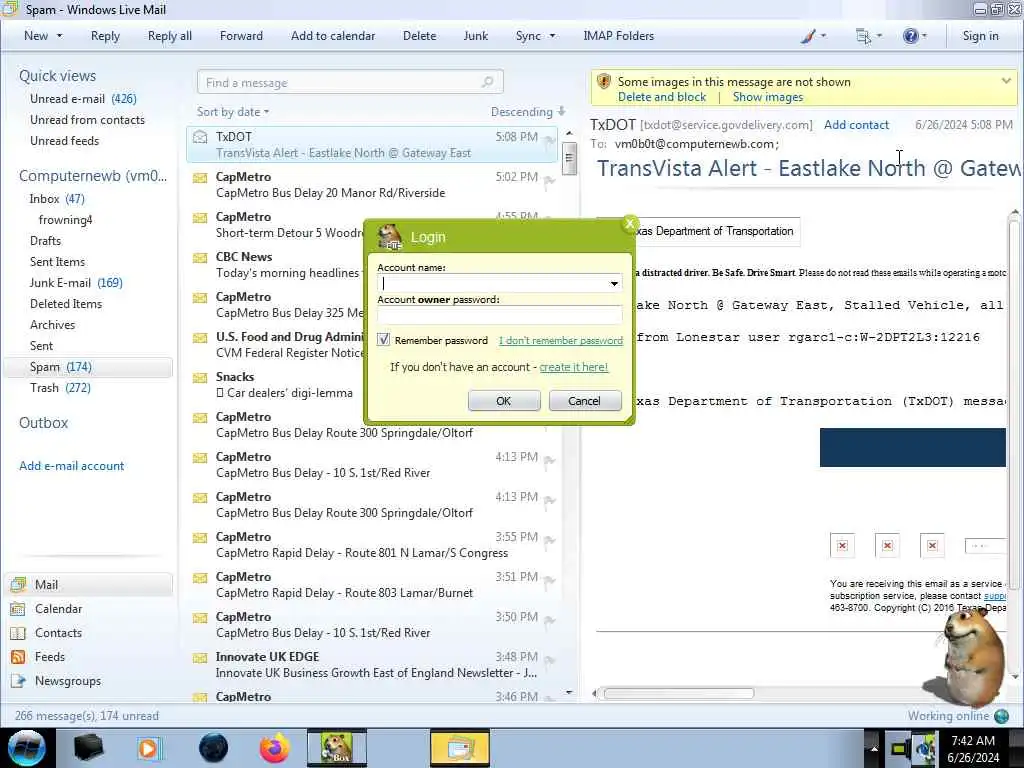Expand the New button dropdown arrow
This screenshot has width=1024, height=768.
click(x=59, y=36)
